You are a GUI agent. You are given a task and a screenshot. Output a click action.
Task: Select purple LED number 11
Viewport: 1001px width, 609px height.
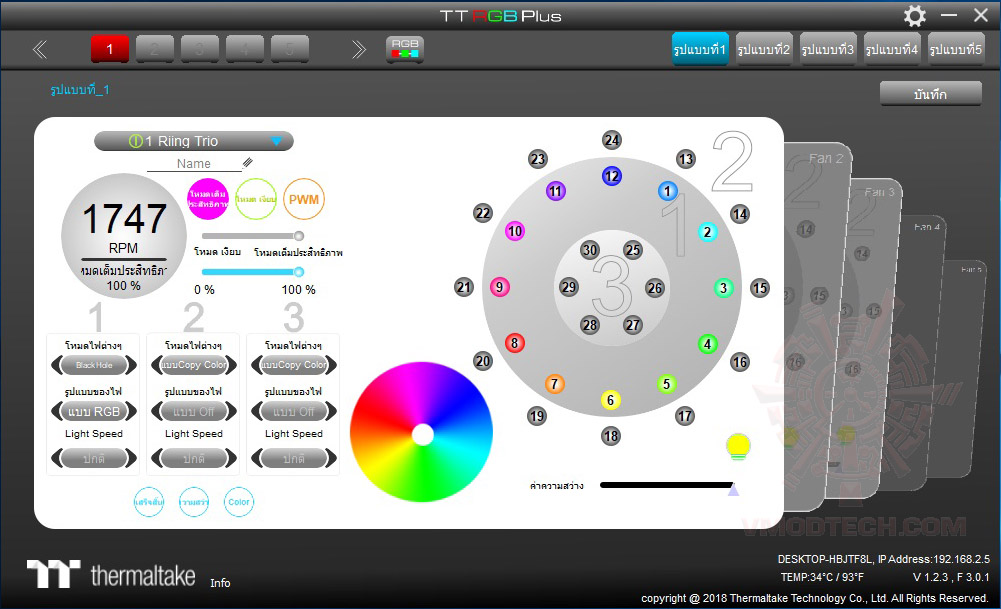[555, 190]
